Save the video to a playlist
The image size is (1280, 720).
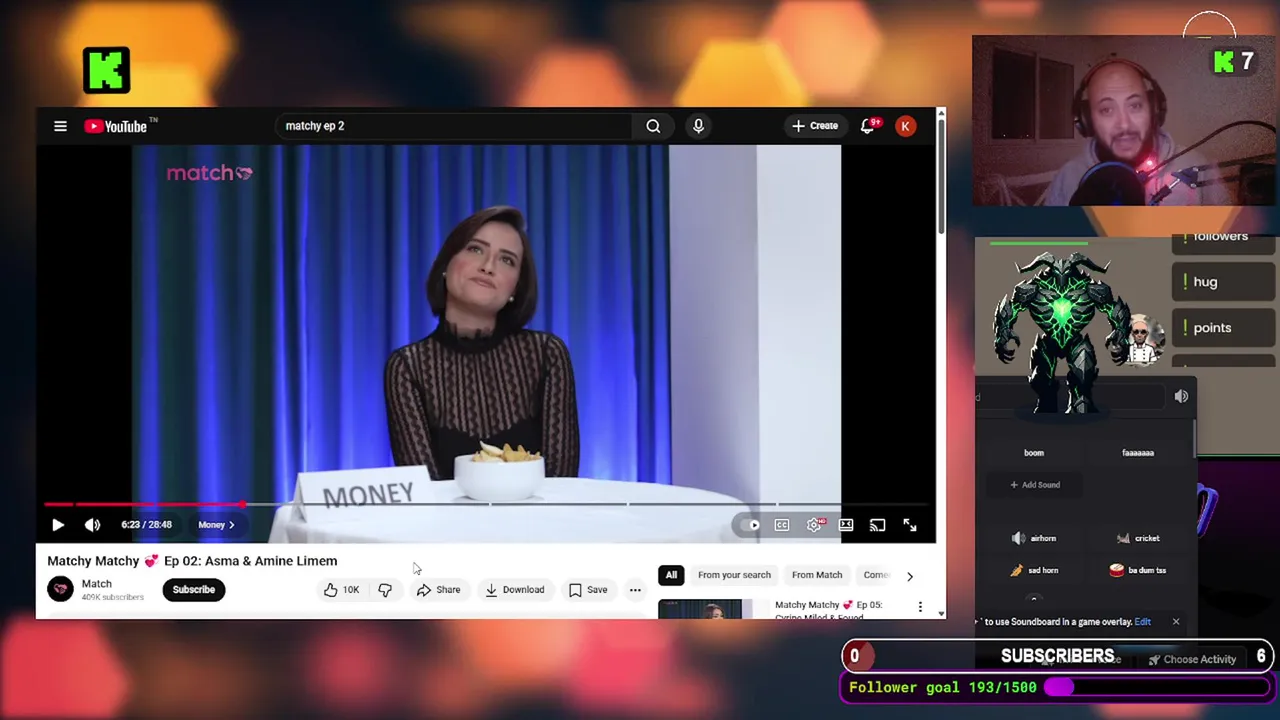click(x=588, y=590)
